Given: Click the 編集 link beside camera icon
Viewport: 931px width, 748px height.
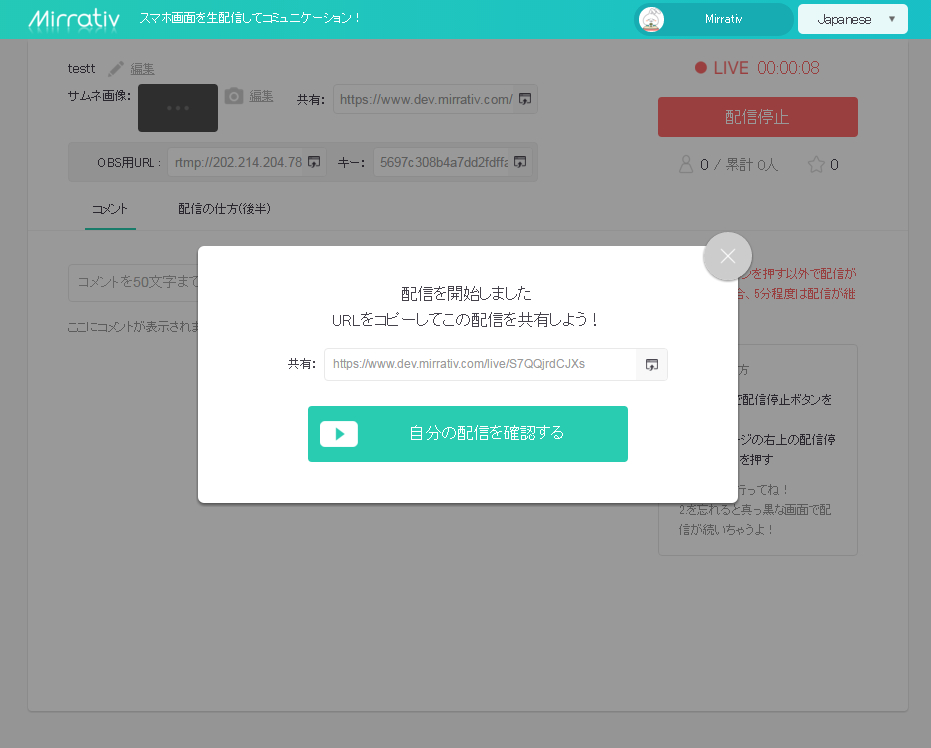Looking at the screenshot, I should click(x=261, y=96).
